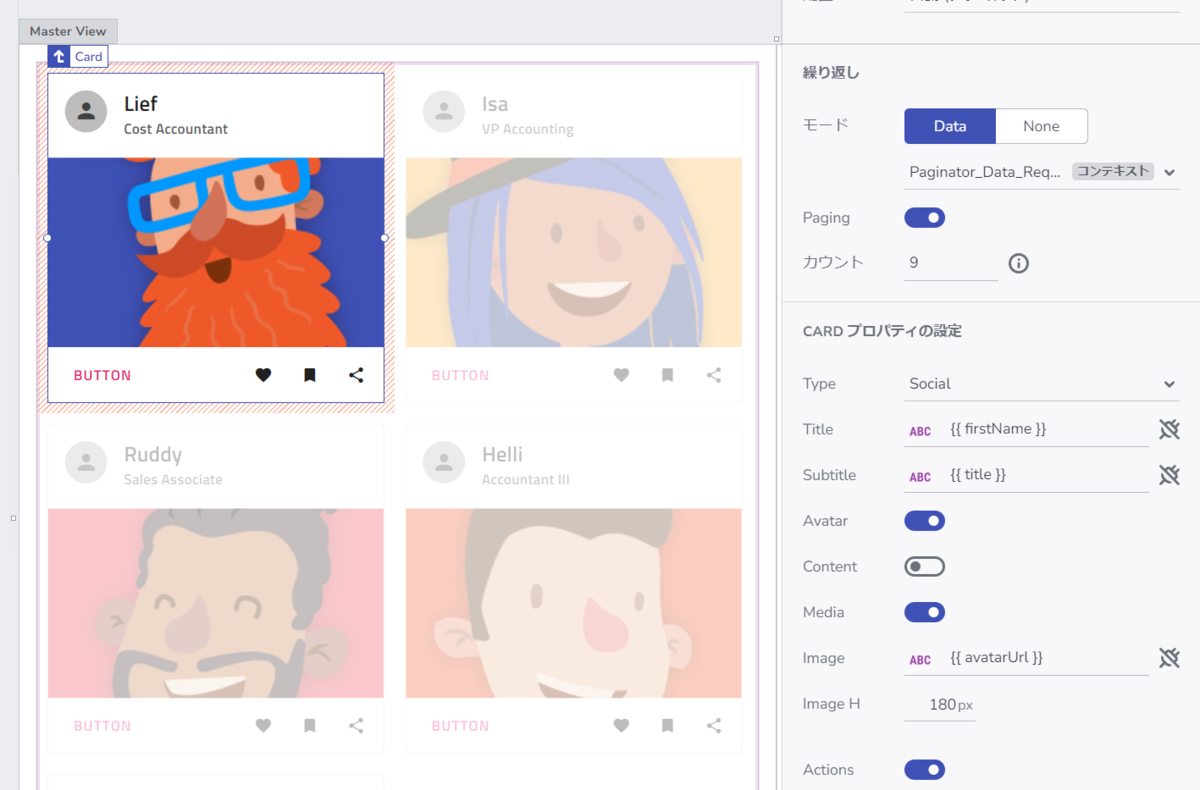1200x790 pixels.
Task: Open the Paginator_Data_Req context dropdown
Action: pos(1041,172)
